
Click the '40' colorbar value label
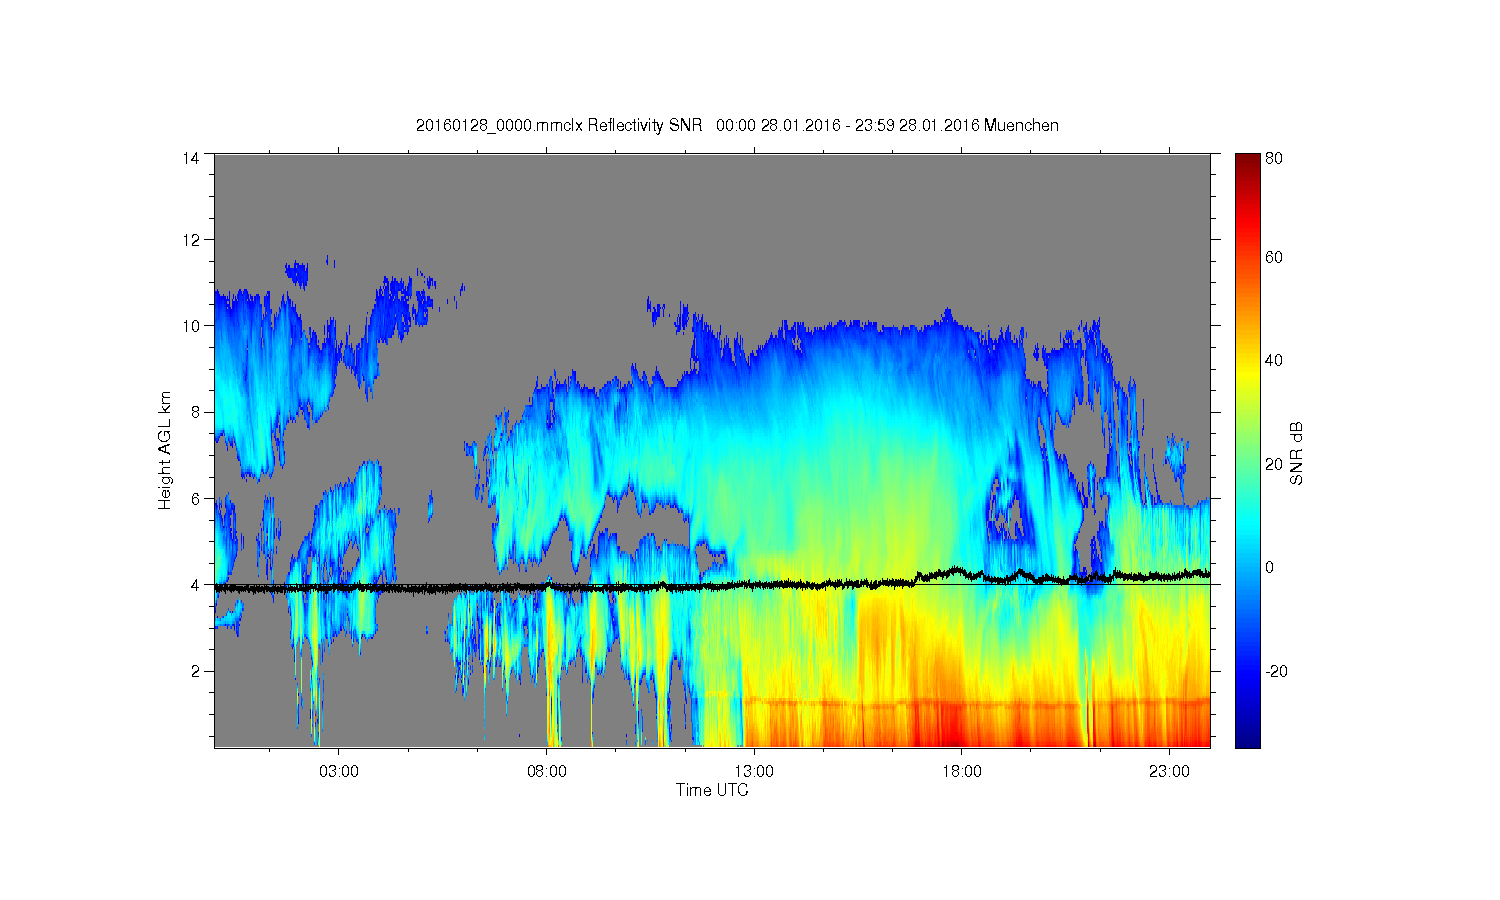[1274, 361]
